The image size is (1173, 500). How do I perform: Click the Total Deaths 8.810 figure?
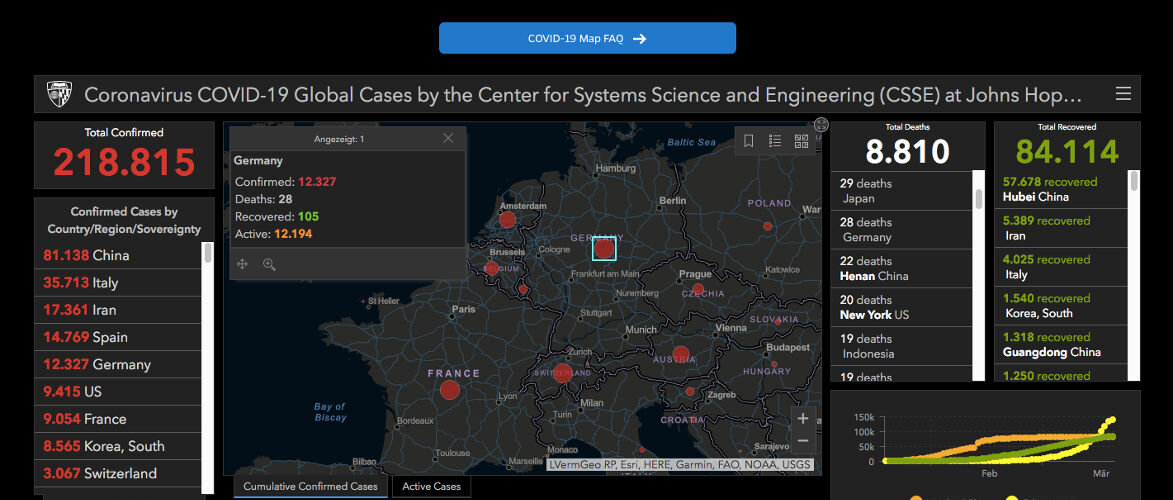pos(907,152)
